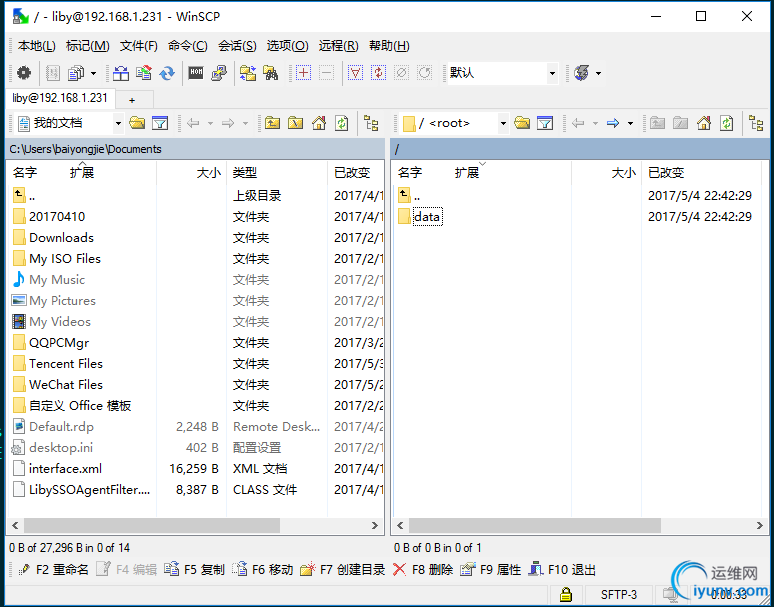This screenshot has width=774, height=607.
Task: Click the binoculars Find Files icon
Action: (271, 73)
